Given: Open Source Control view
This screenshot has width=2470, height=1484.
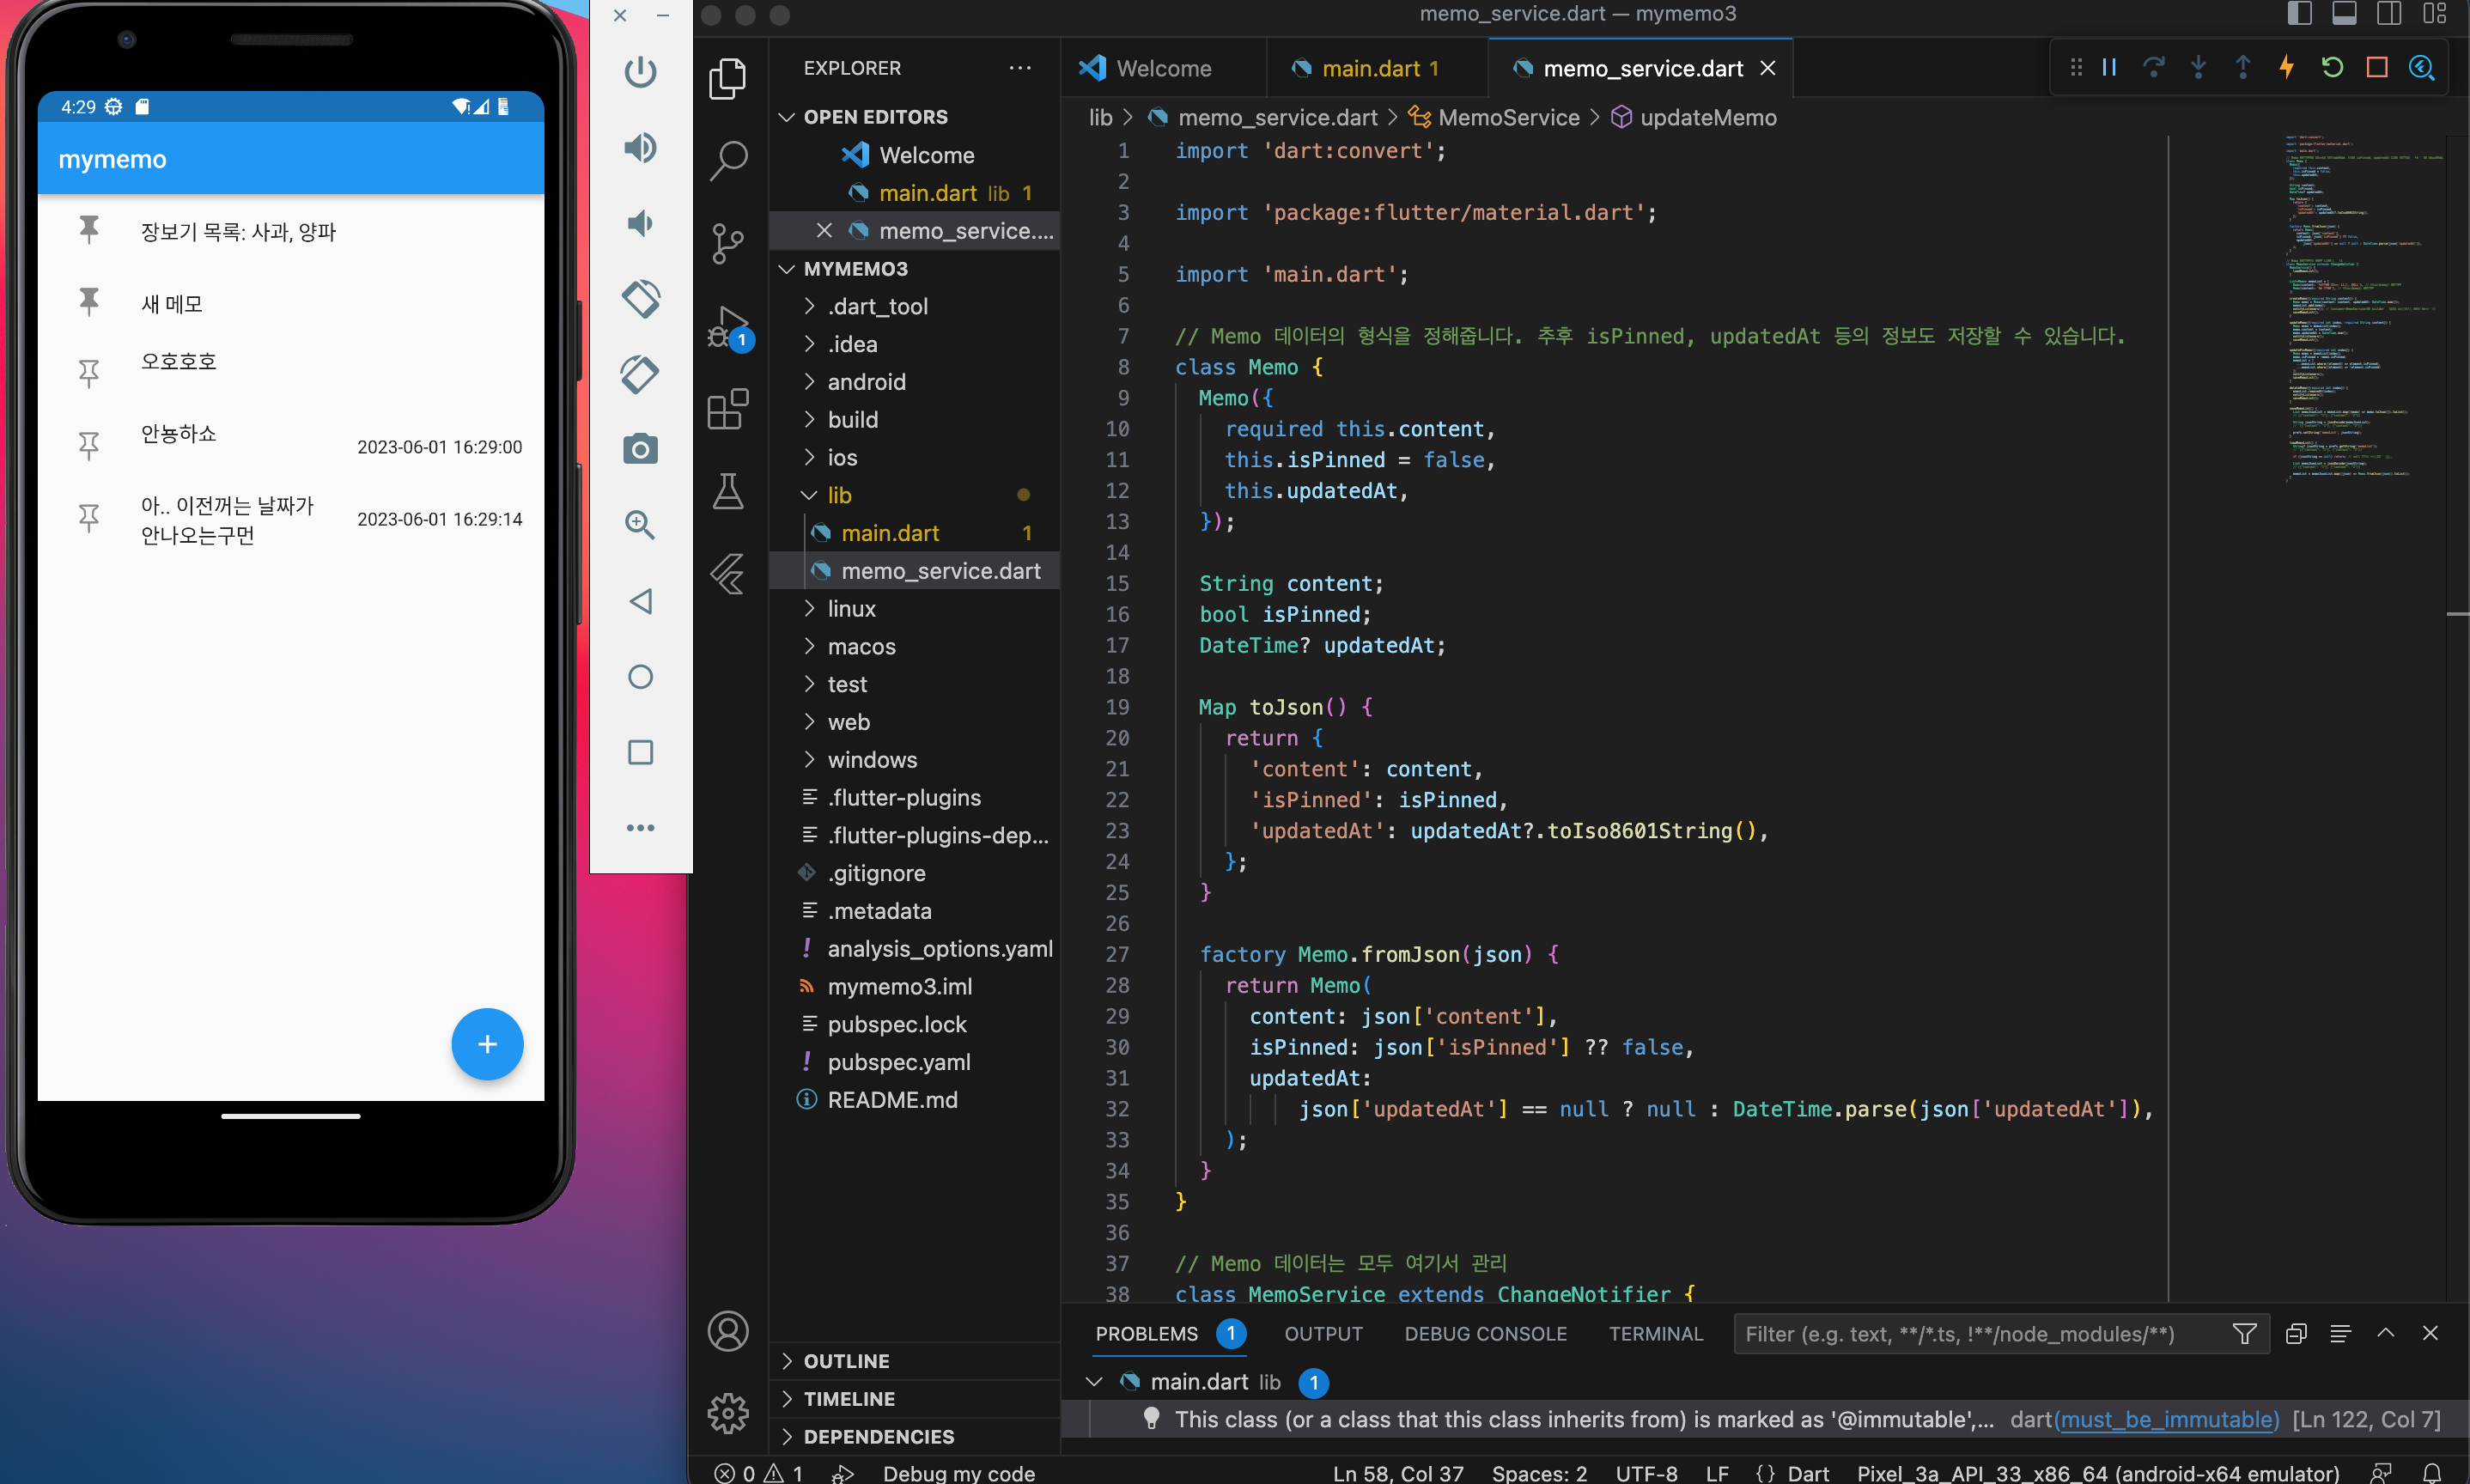Looking at the screenshot, I should tap(728, 243).
